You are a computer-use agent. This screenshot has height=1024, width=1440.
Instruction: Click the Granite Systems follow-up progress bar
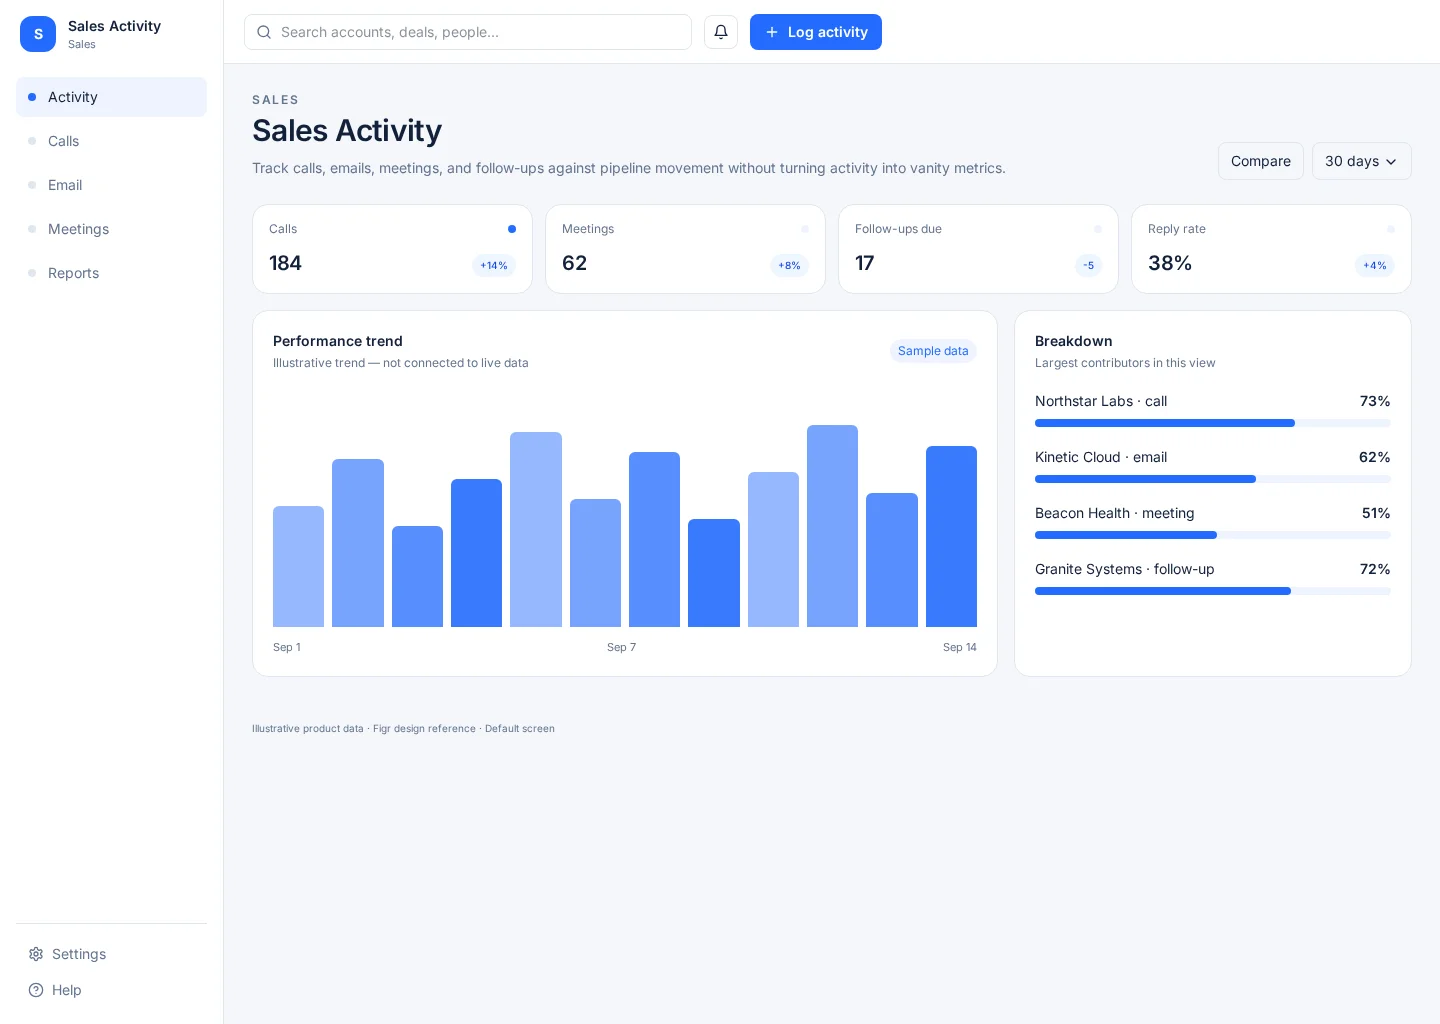[1213, 591]
